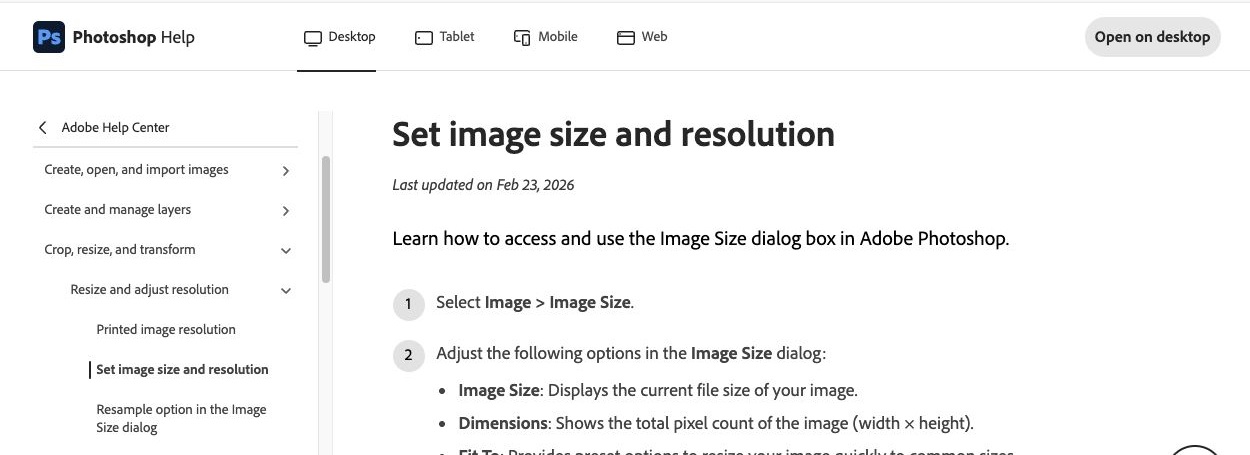Collapse Crop, resize, and transform chevron
The width and height of the screenshot is (1250, 455).
point(286,250)
